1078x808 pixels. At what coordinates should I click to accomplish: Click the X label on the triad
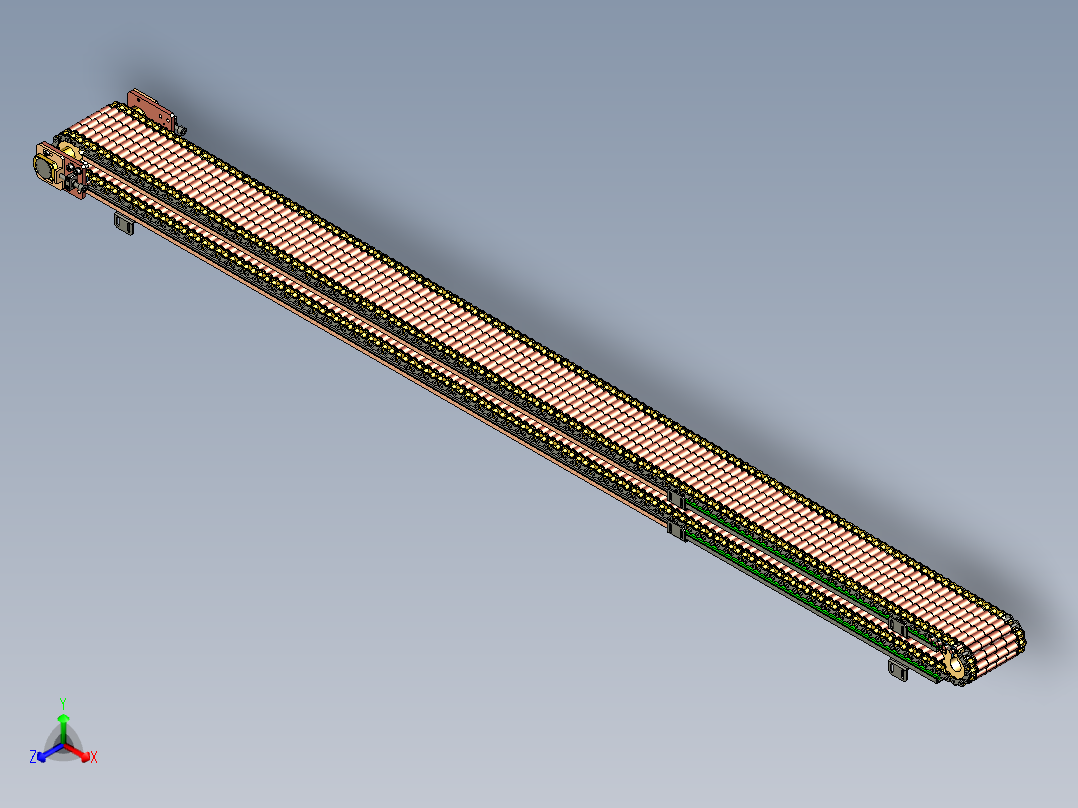pyautogui.click(x=94, y=757)
